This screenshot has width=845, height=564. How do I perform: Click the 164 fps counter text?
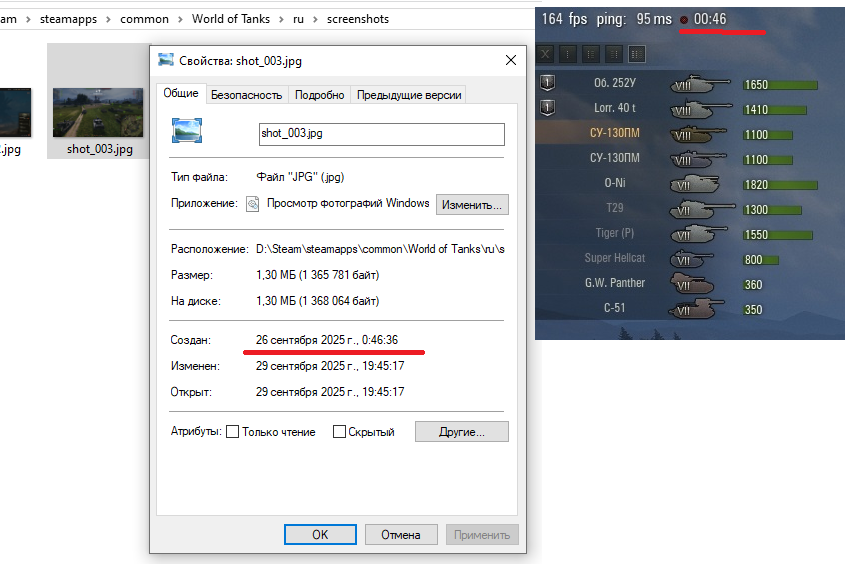point(564,19)
